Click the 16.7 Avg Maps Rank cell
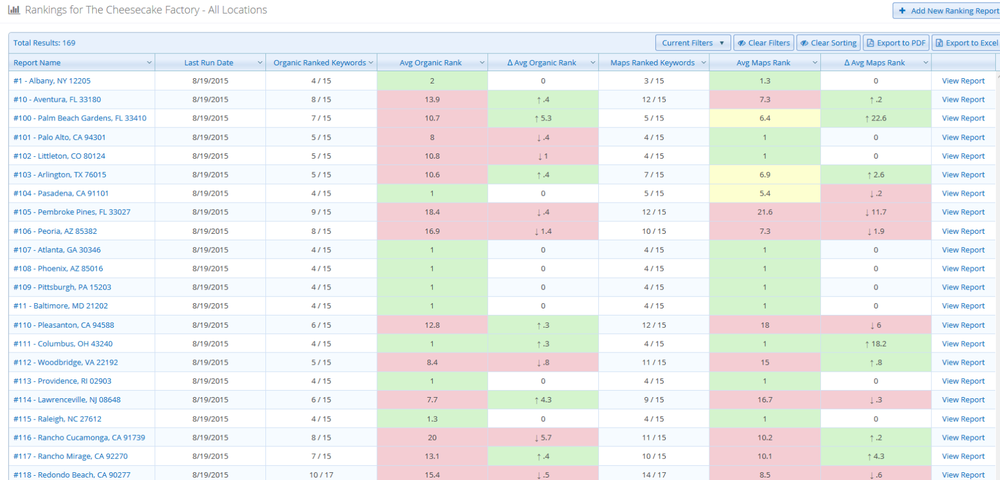The width and height of the screenshot is (1000, 480). pyautogui.click(x=765, y=400)
